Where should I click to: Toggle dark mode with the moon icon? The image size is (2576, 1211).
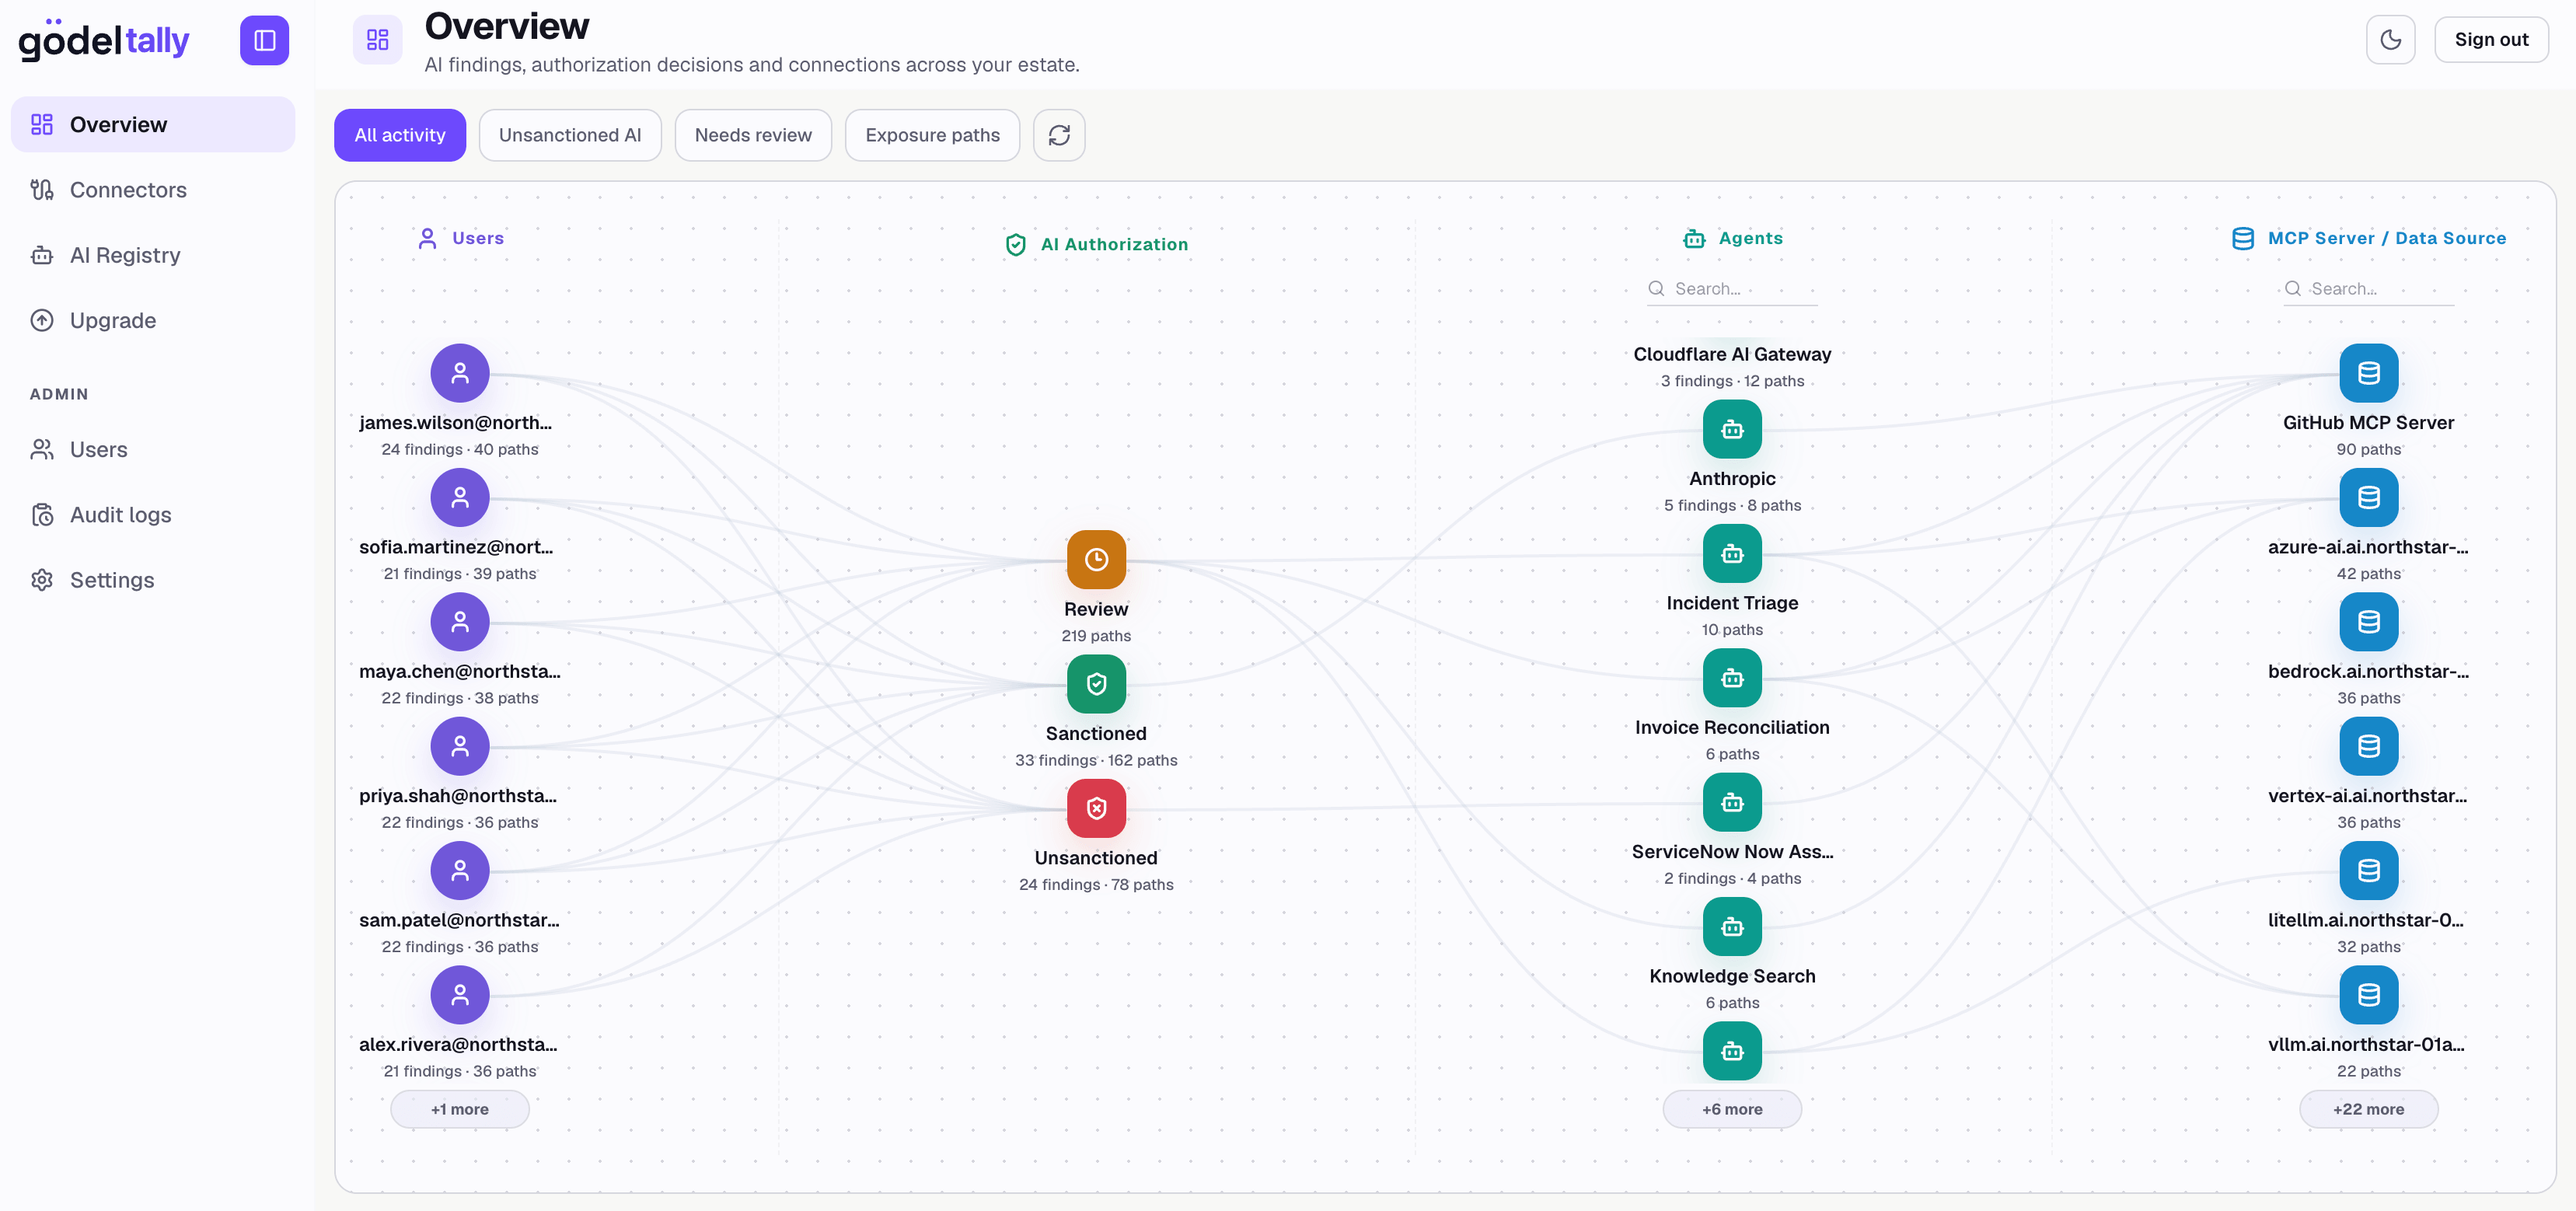coord(2390,40)
